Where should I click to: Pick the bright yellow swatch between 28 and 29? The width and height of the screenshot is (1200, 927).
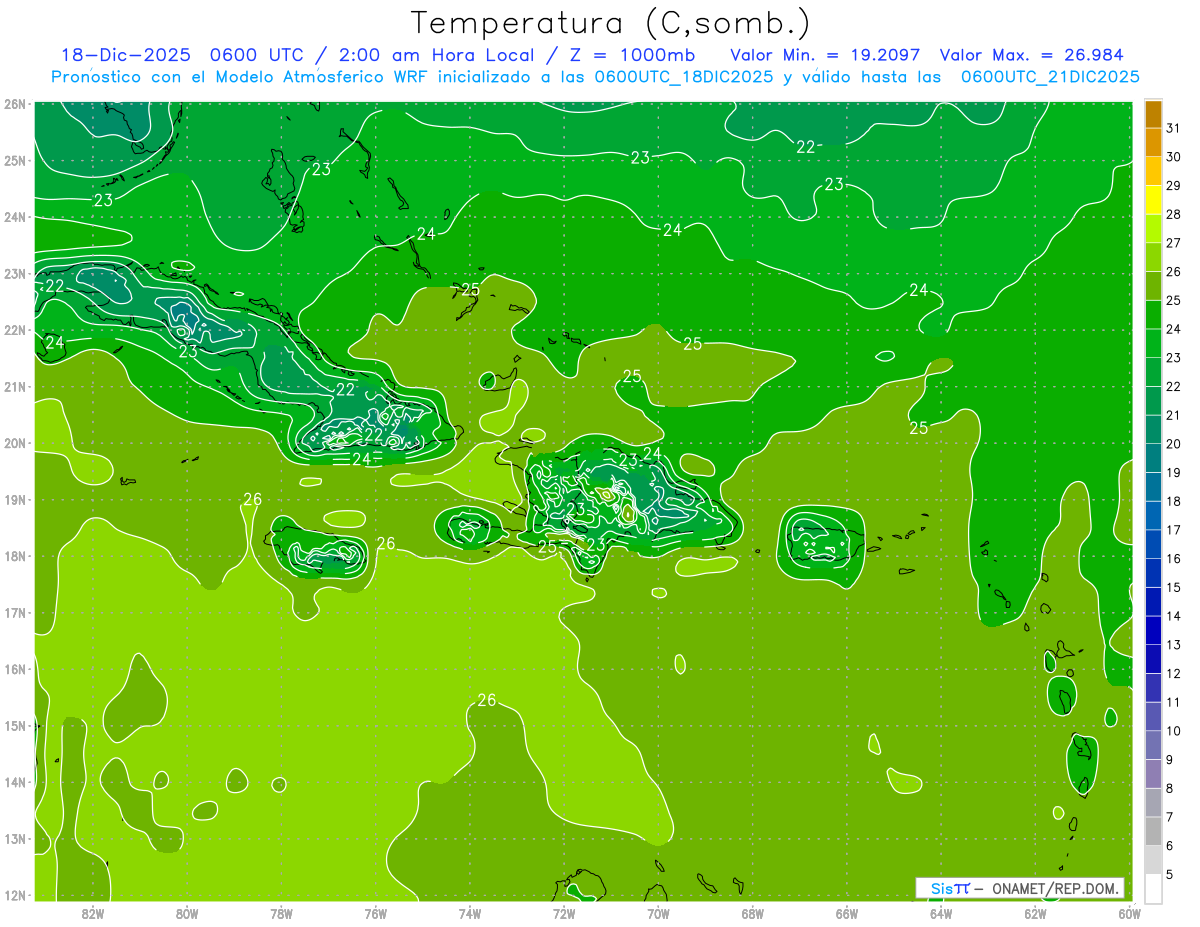pyautogui.click(x=1153, y=200)
